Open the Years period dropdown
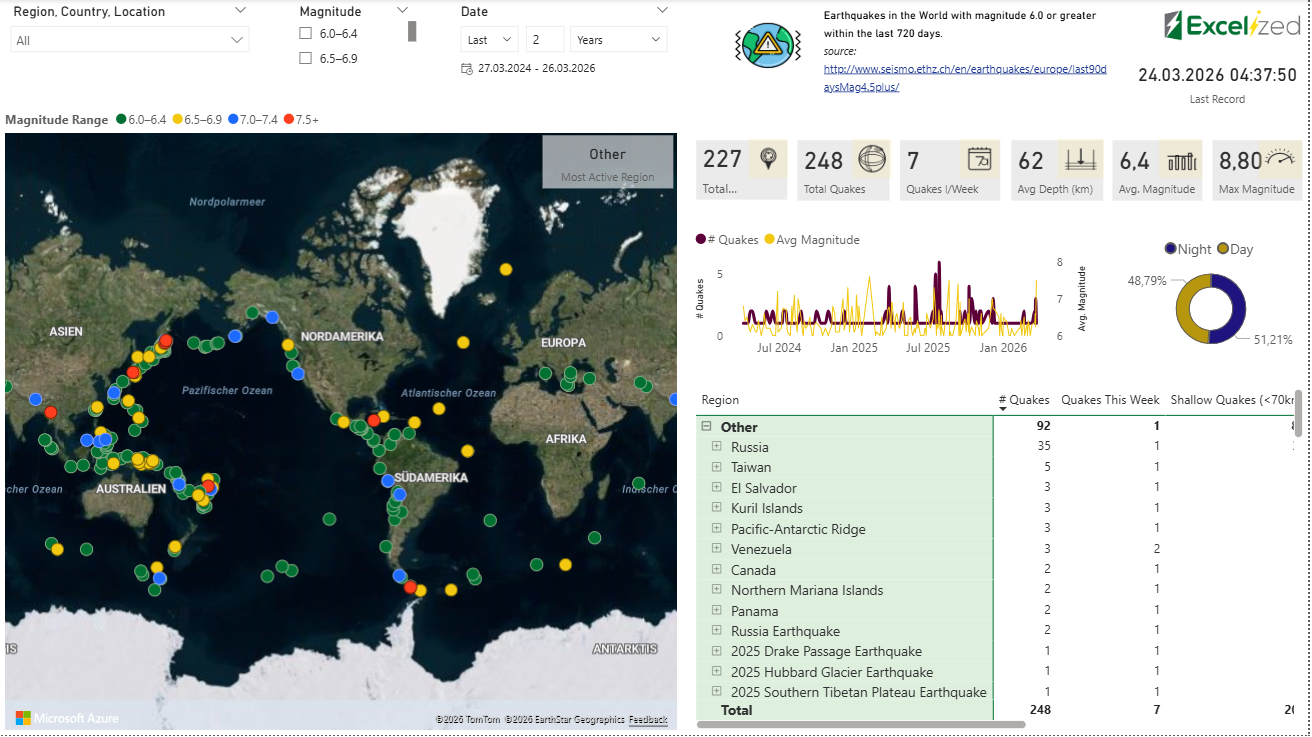The height and width of the screenshot is (737, 1312). 618,40
